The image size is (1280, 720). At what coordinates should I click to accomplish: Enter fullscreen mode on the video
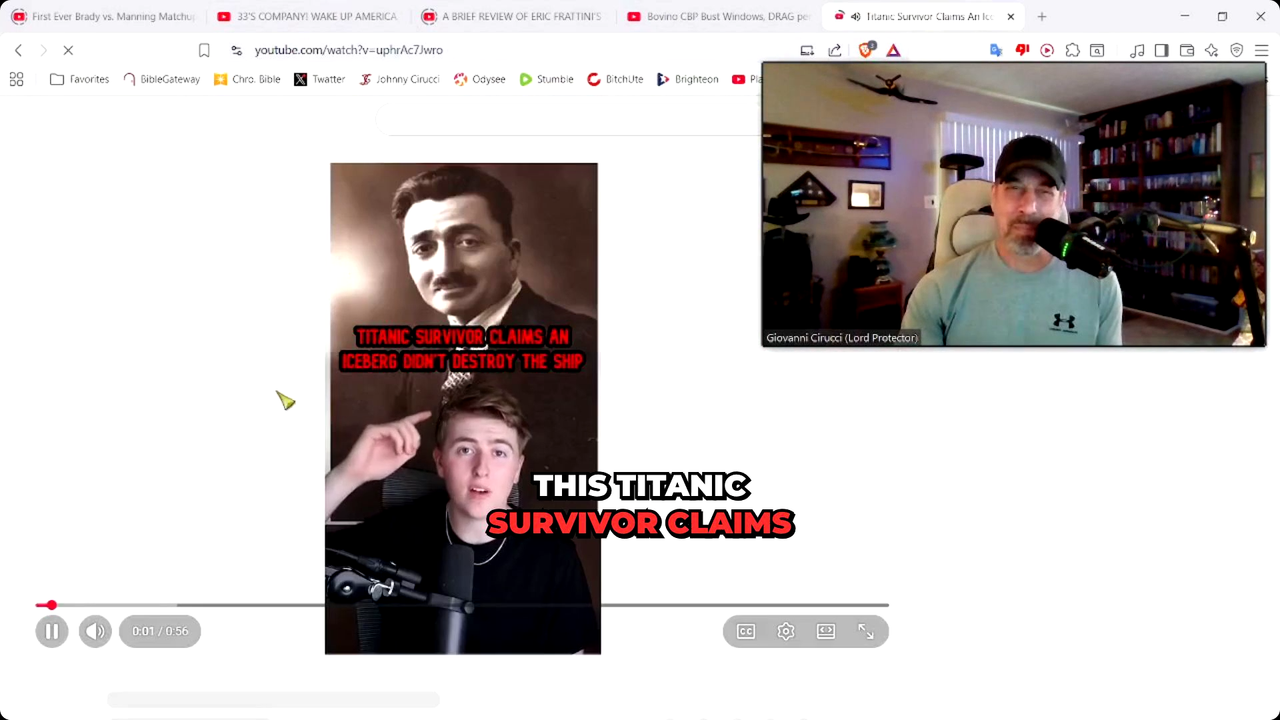click(x=866, y=631)
